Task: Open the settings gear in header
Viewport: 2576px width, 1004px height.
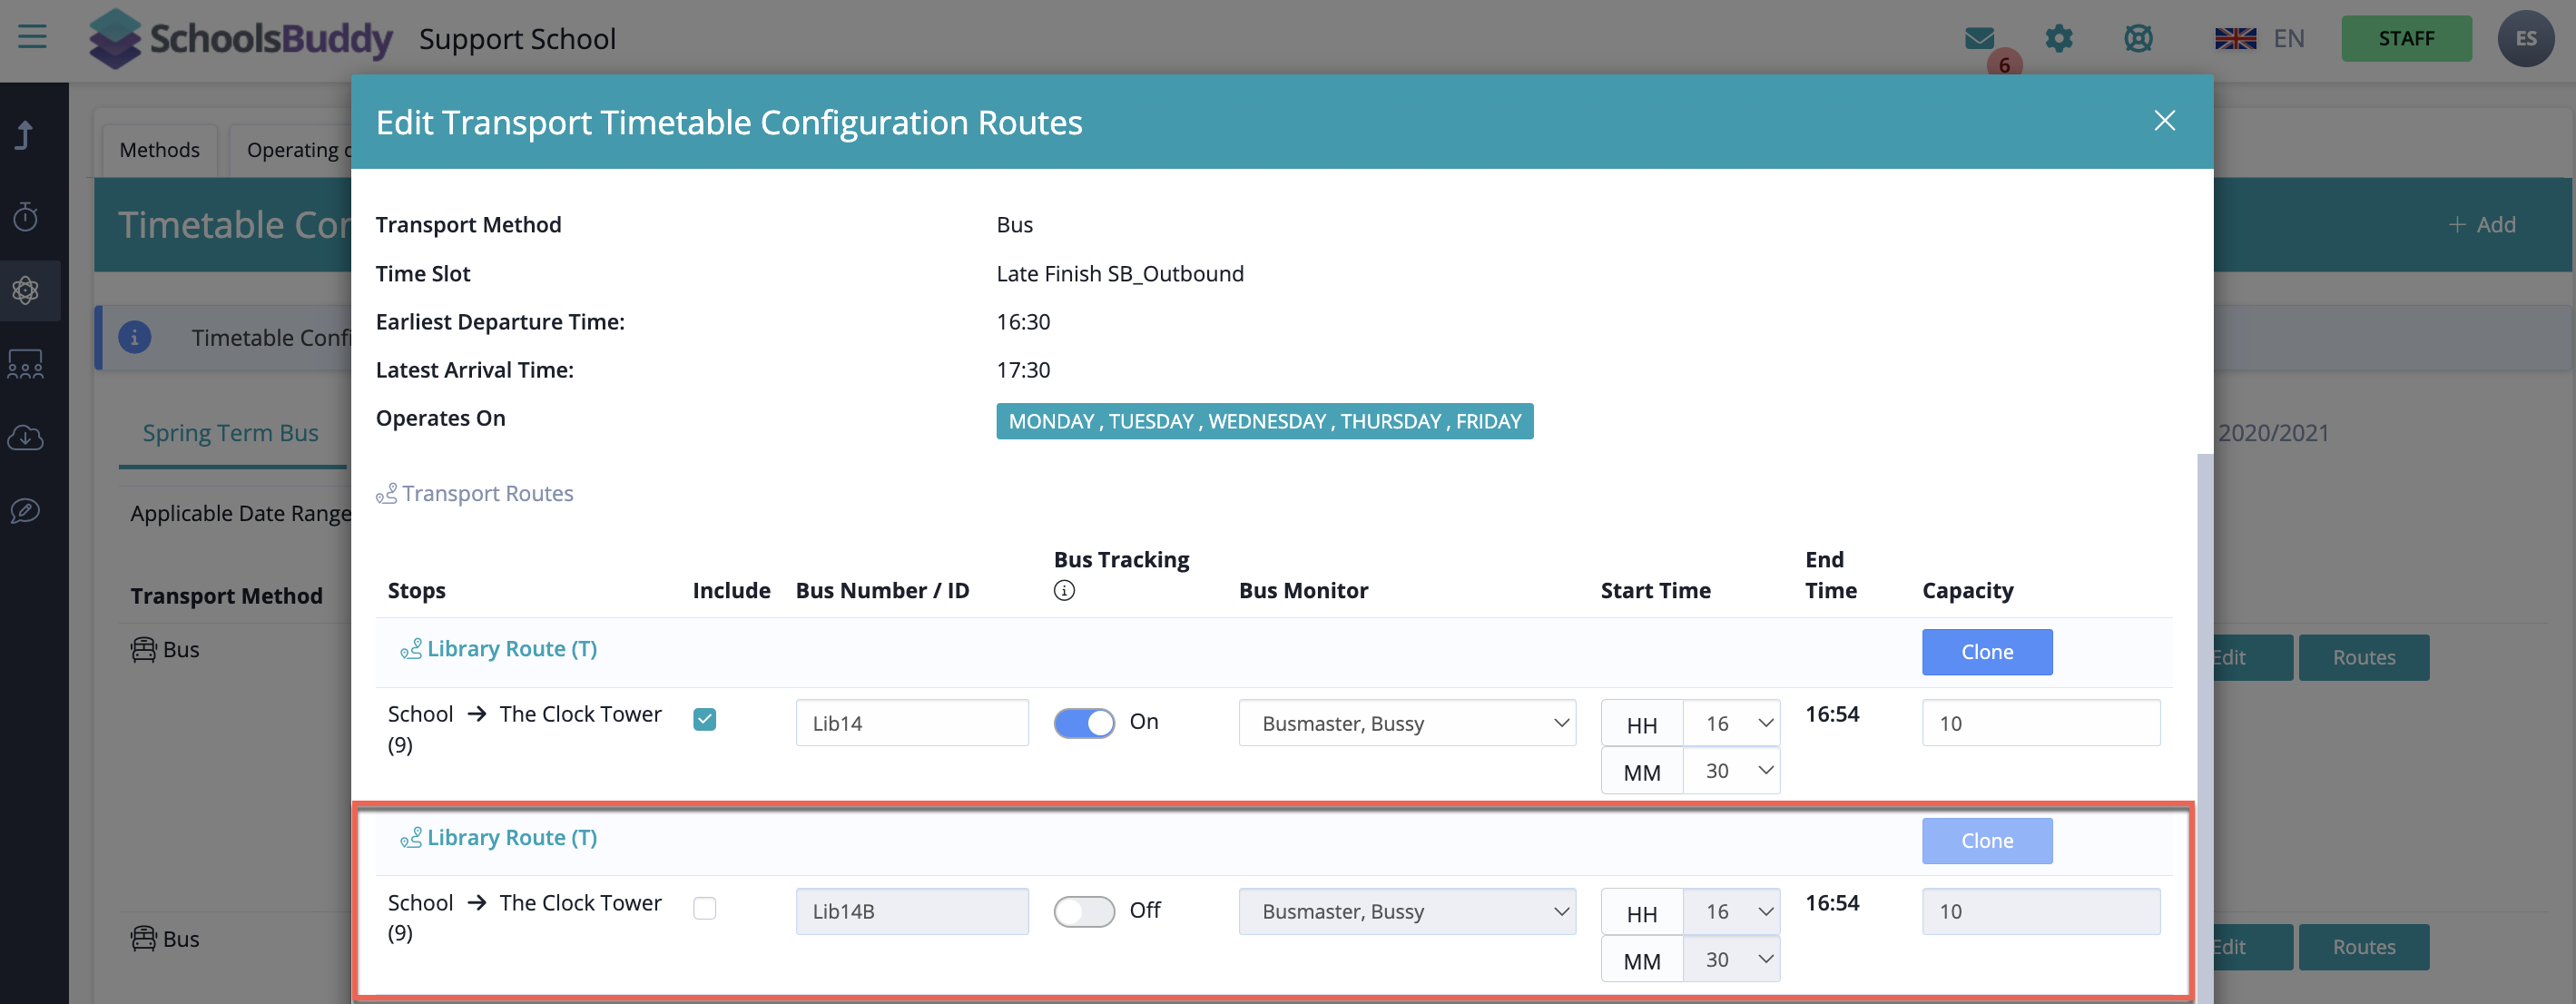Action: click(x=2058, y=39)
